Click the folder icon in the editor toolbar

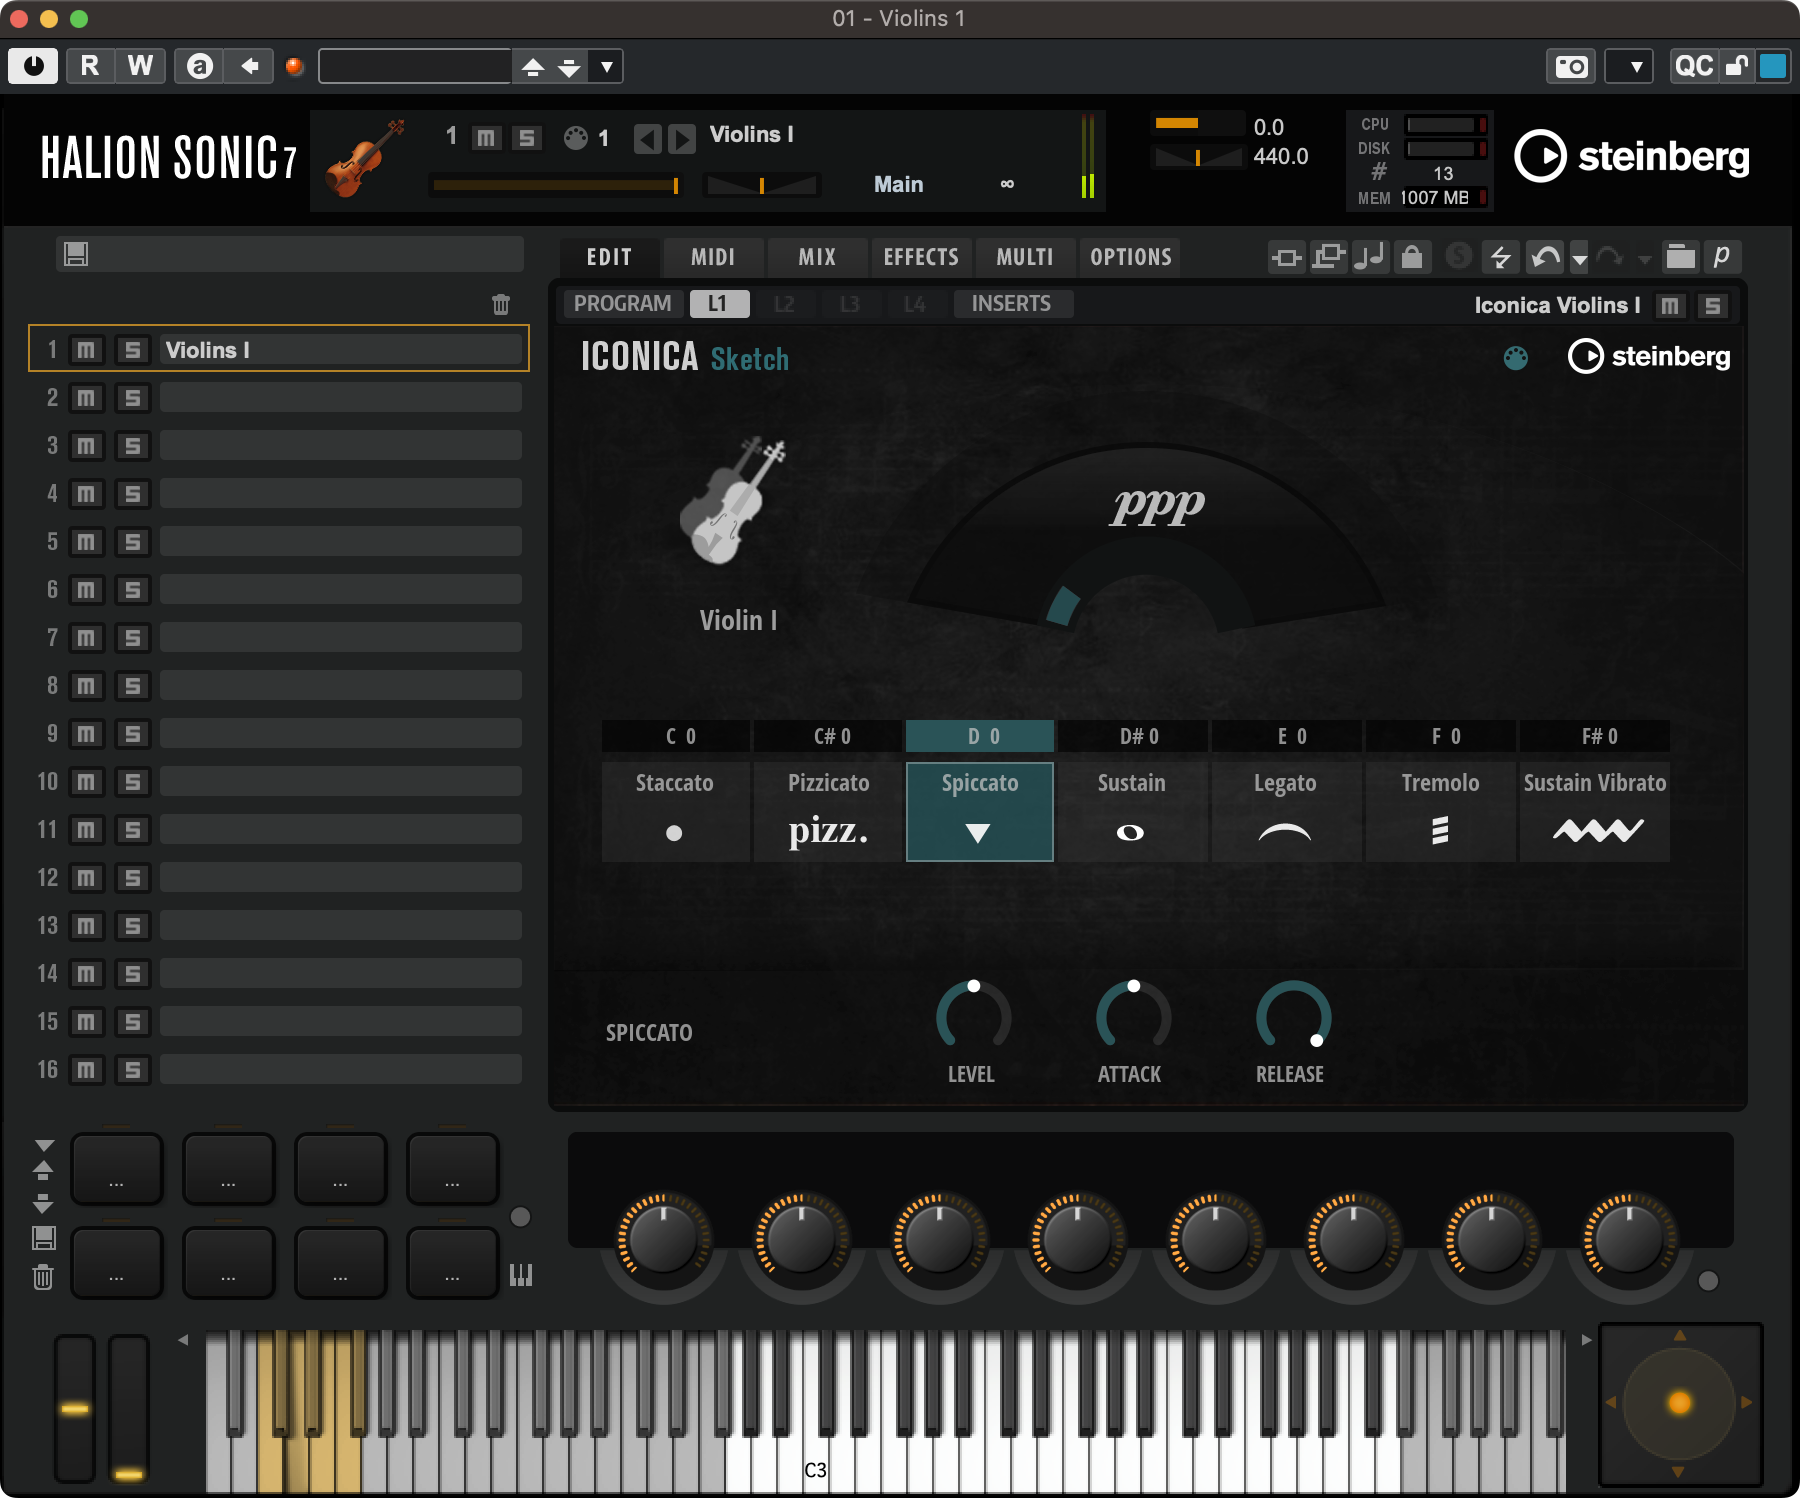click(x=1680, y=257)
